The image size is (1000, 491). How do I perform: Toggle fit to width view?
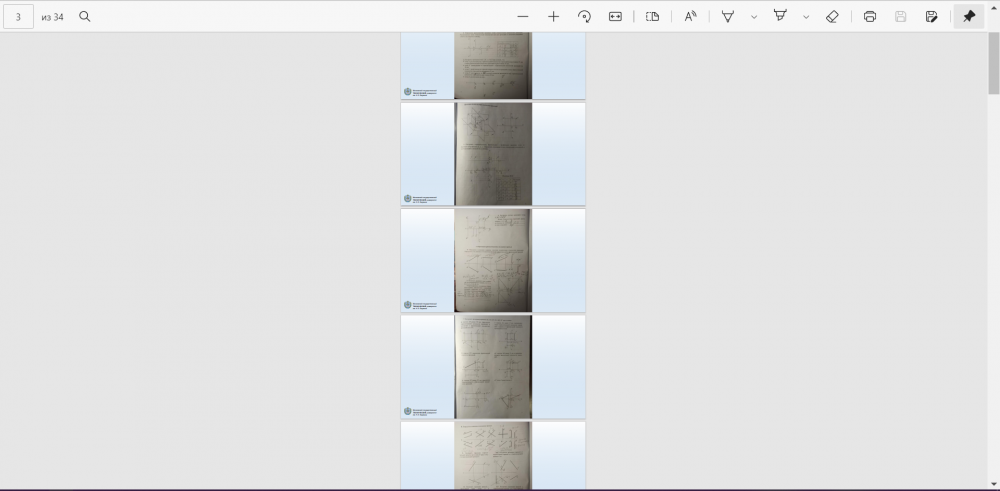[x=615, y=16]
